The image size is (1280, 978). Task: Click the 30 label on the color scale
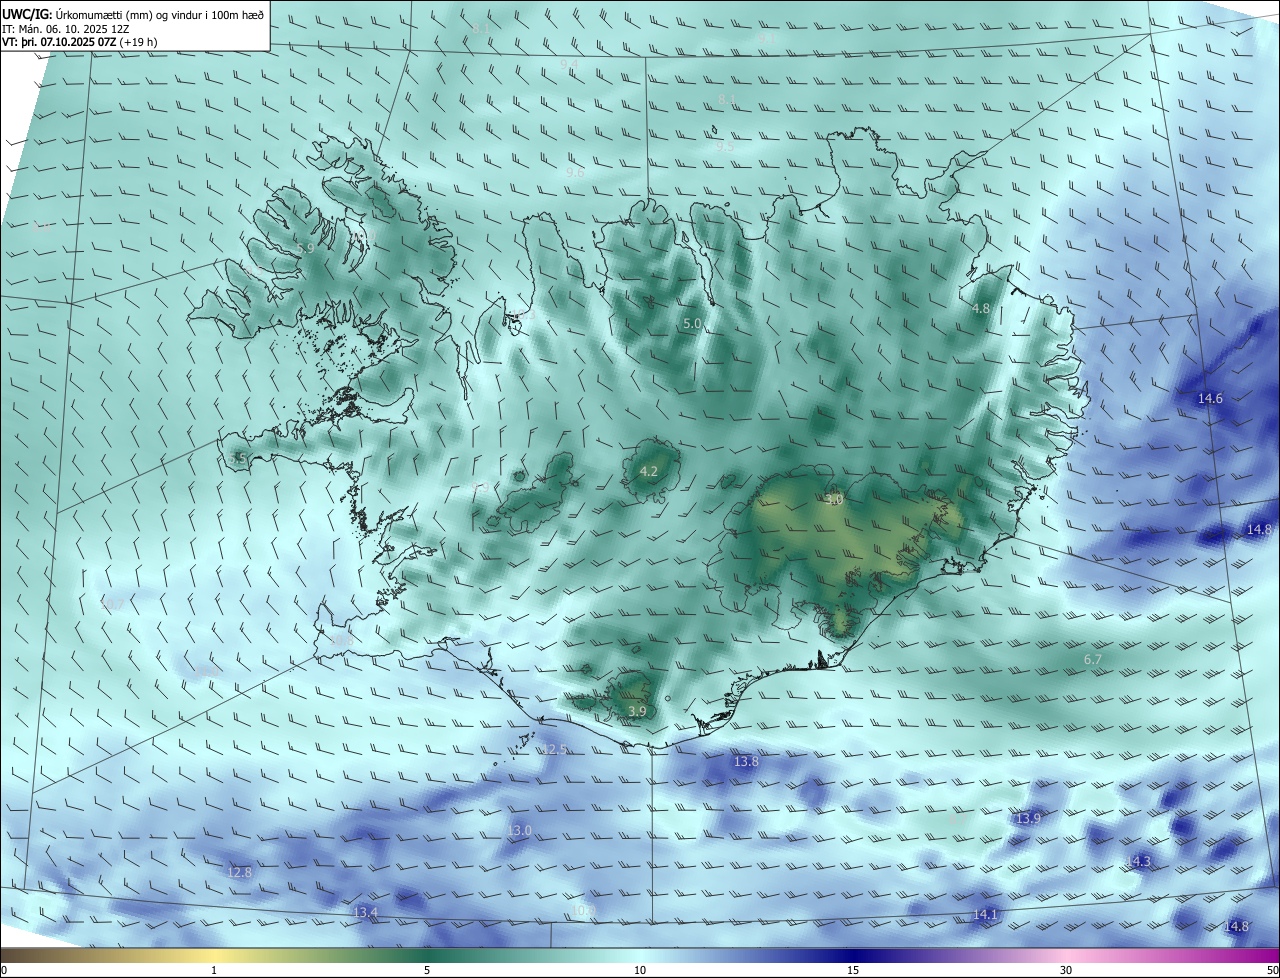tap(1066, 970)
